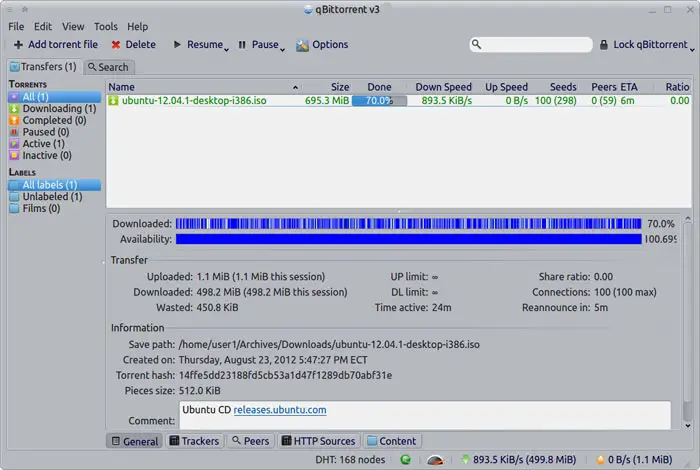
Task: Click the magnifier icon in the search field
Action: click(x=476, y=44)
